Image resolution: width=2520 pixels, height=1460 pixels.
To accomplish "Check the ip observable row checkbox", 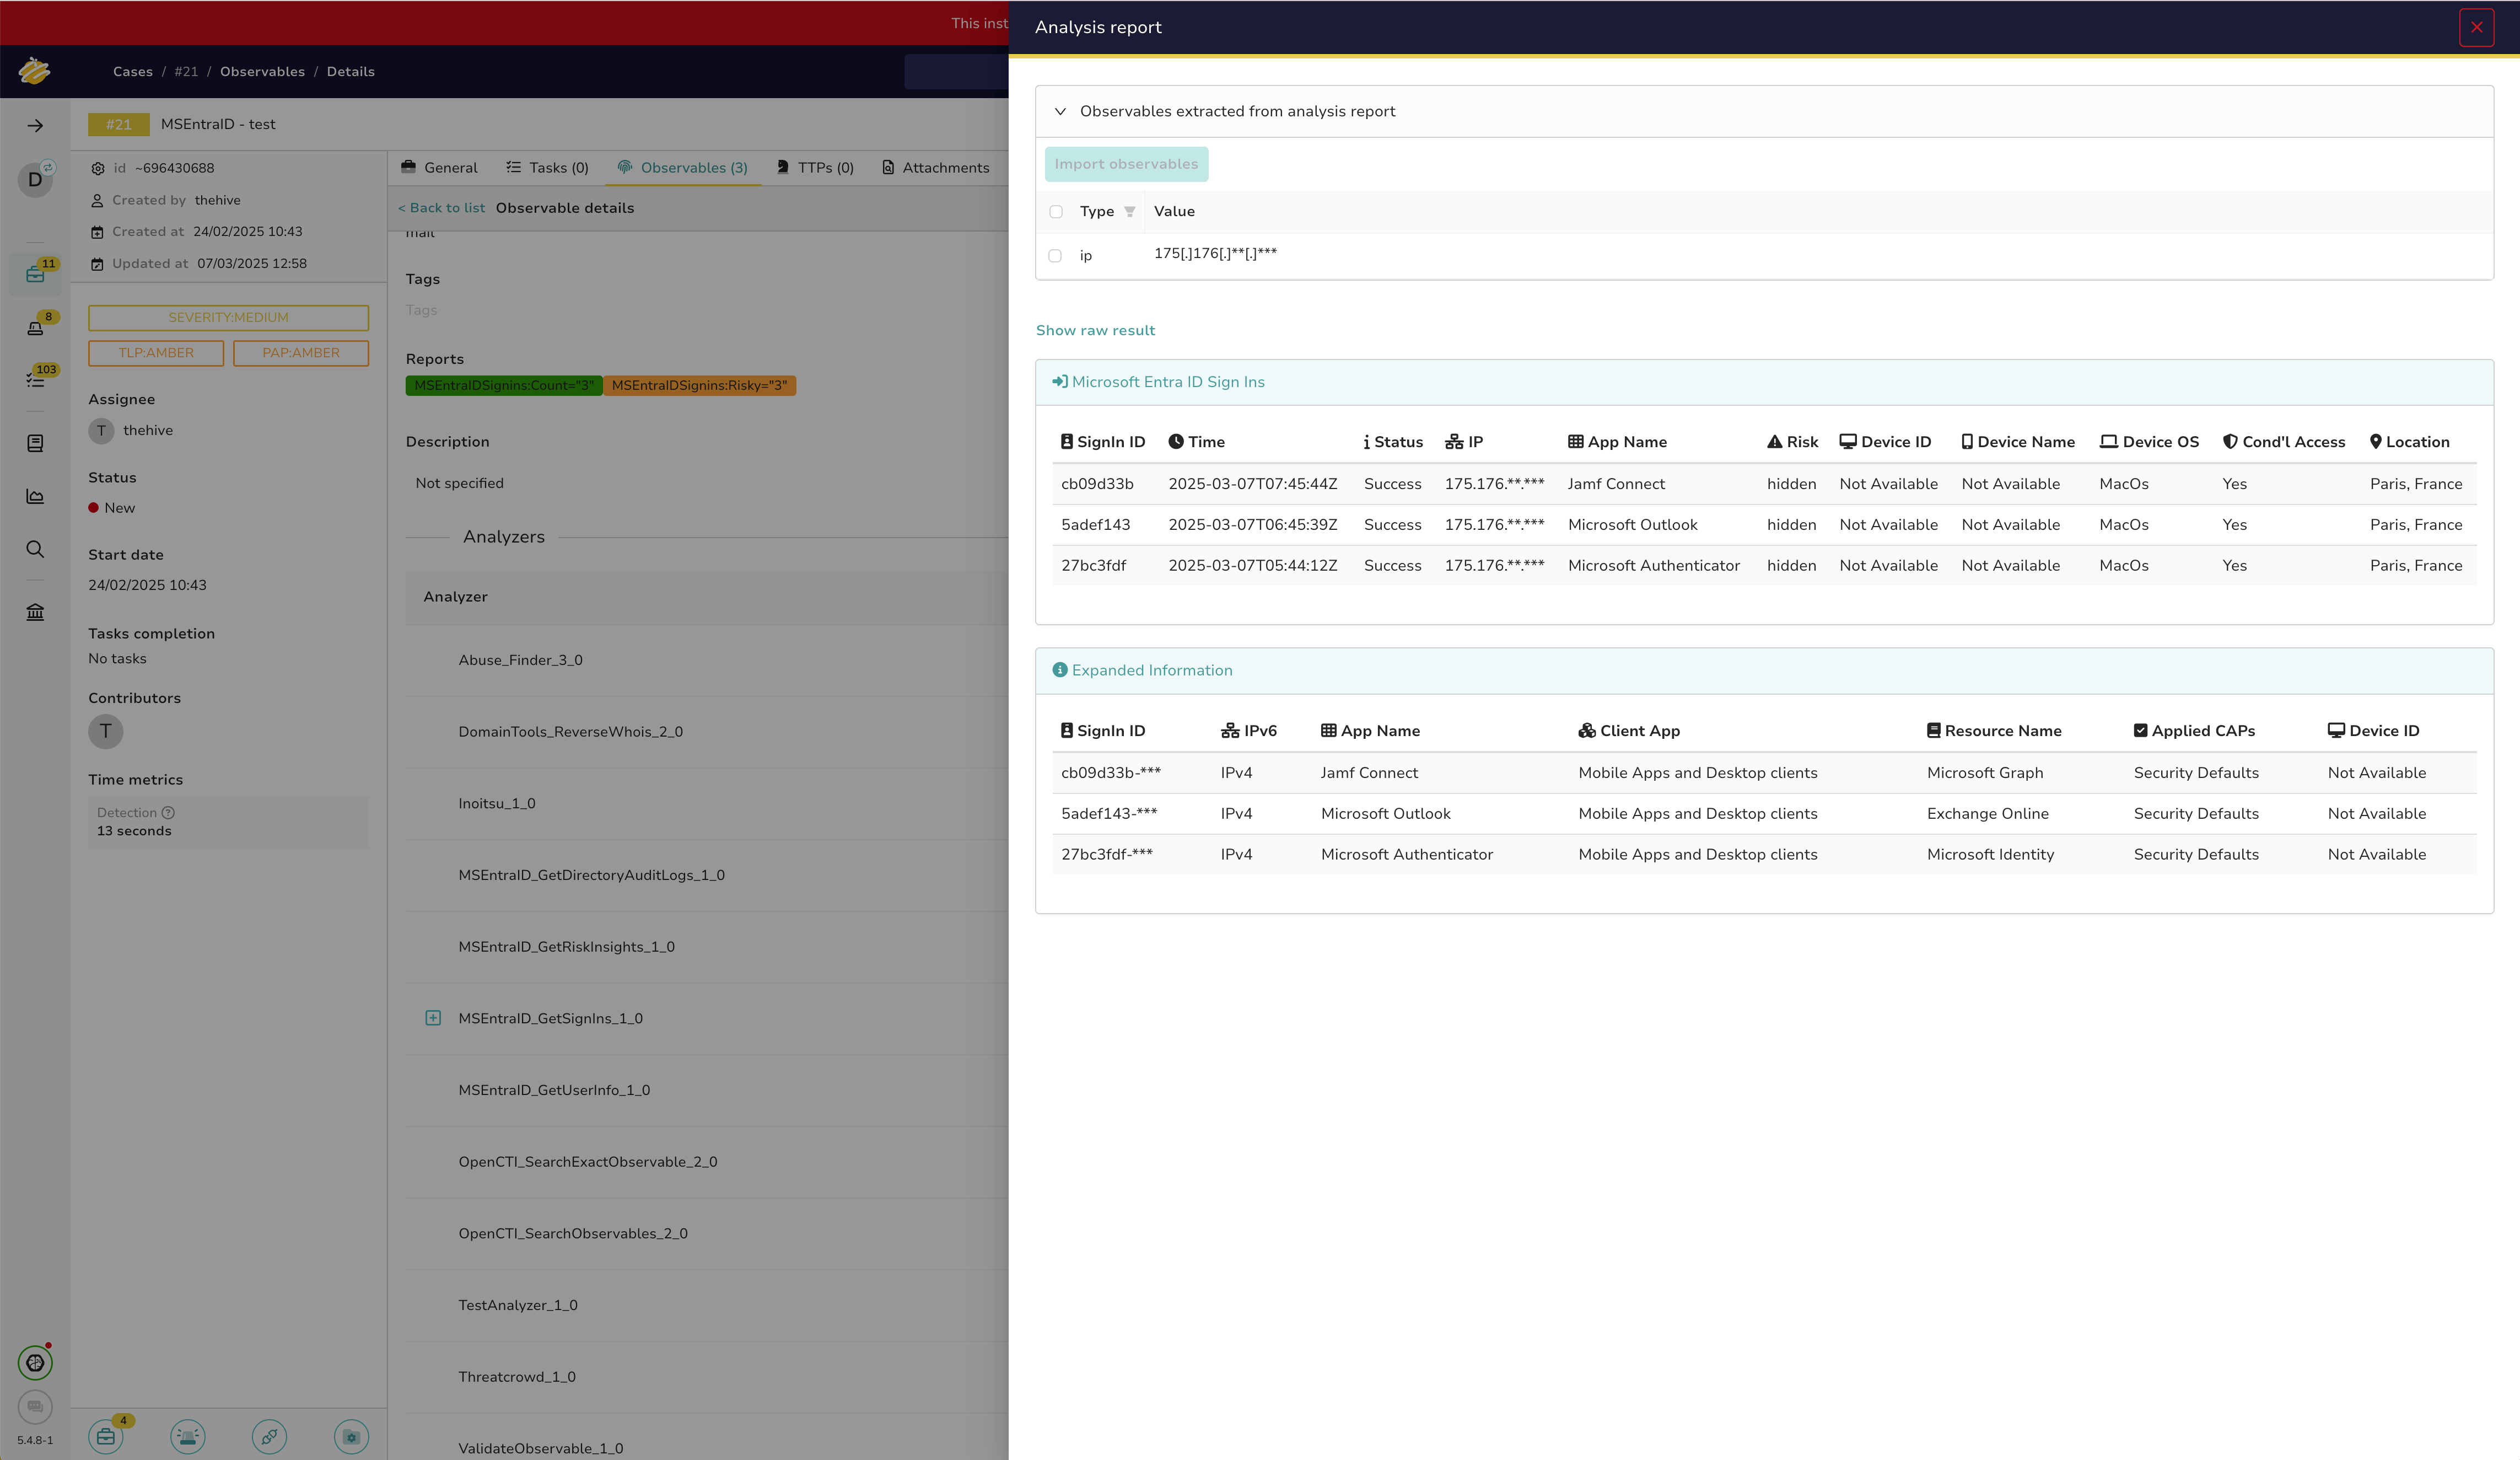I will pyautogui.click(x=1055, y=256).
